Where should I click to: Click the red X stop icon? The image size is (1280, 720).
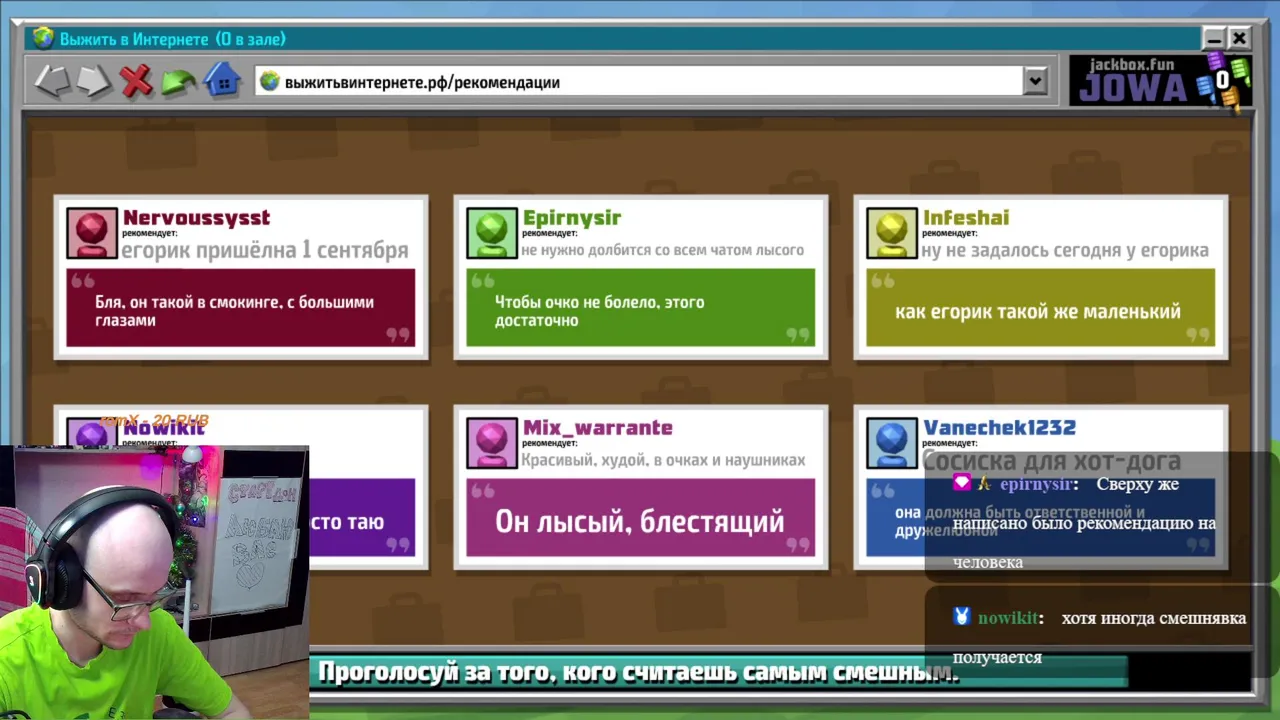(136, 82)
